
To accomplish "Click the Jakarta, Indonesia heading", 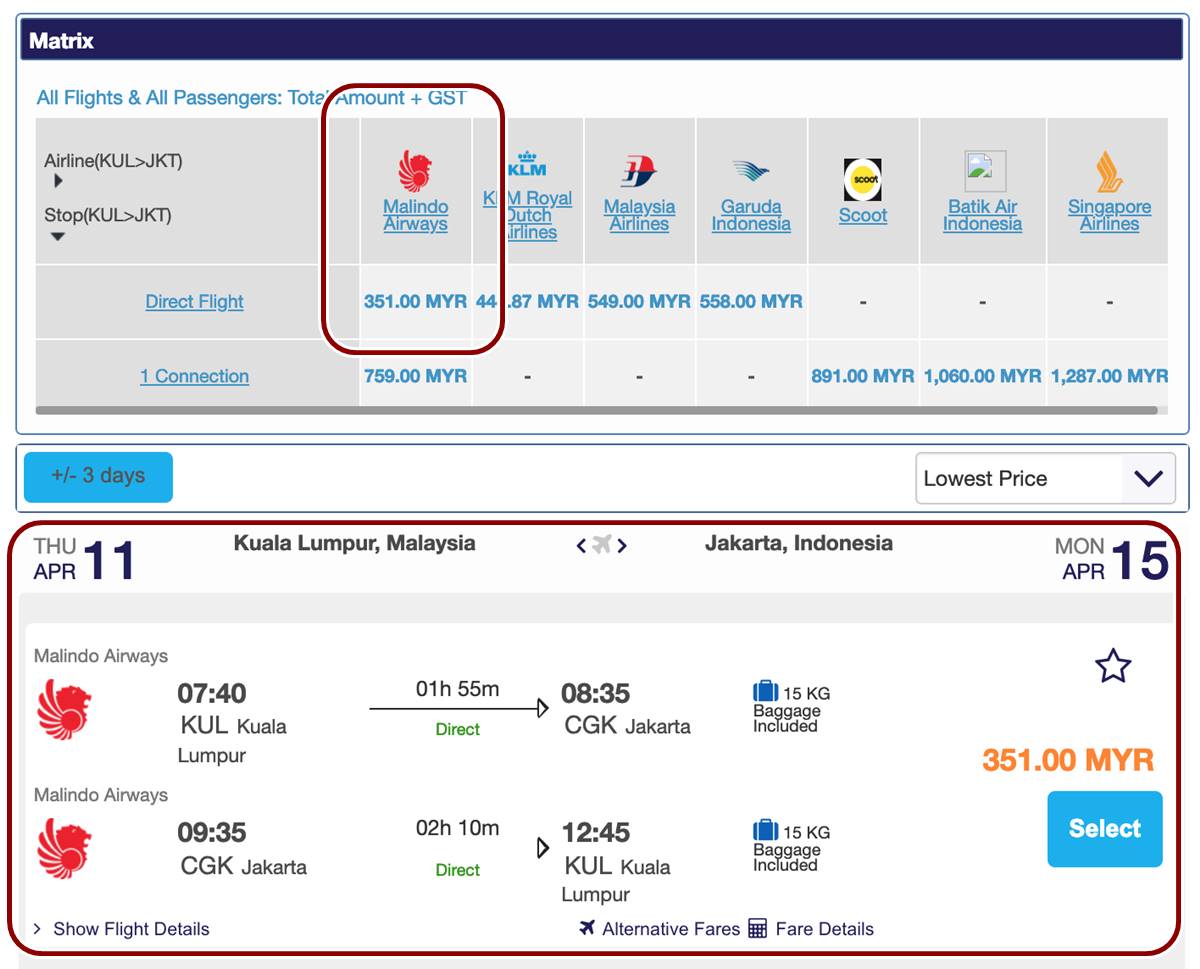I will click(x=799, y=543).
